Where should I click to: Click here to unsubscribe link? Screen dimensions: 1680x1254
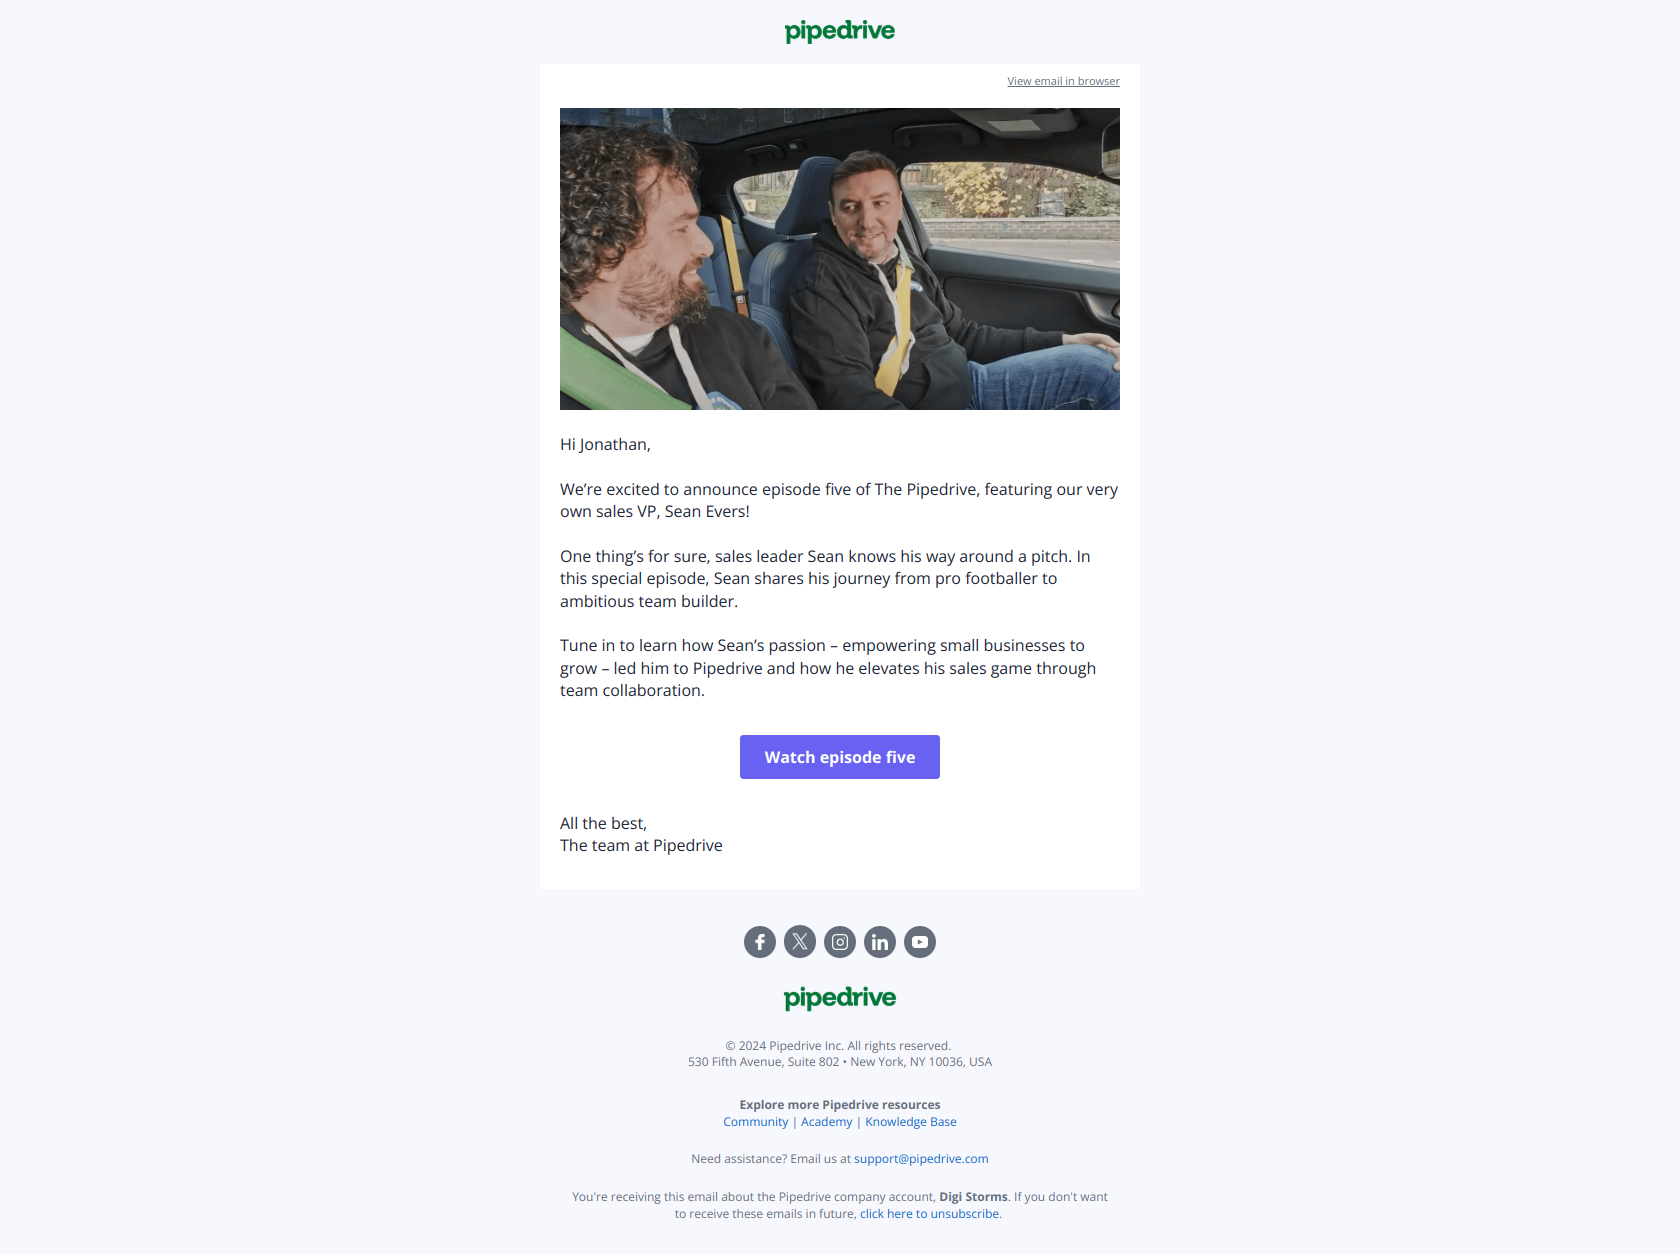pos(930,1214)
